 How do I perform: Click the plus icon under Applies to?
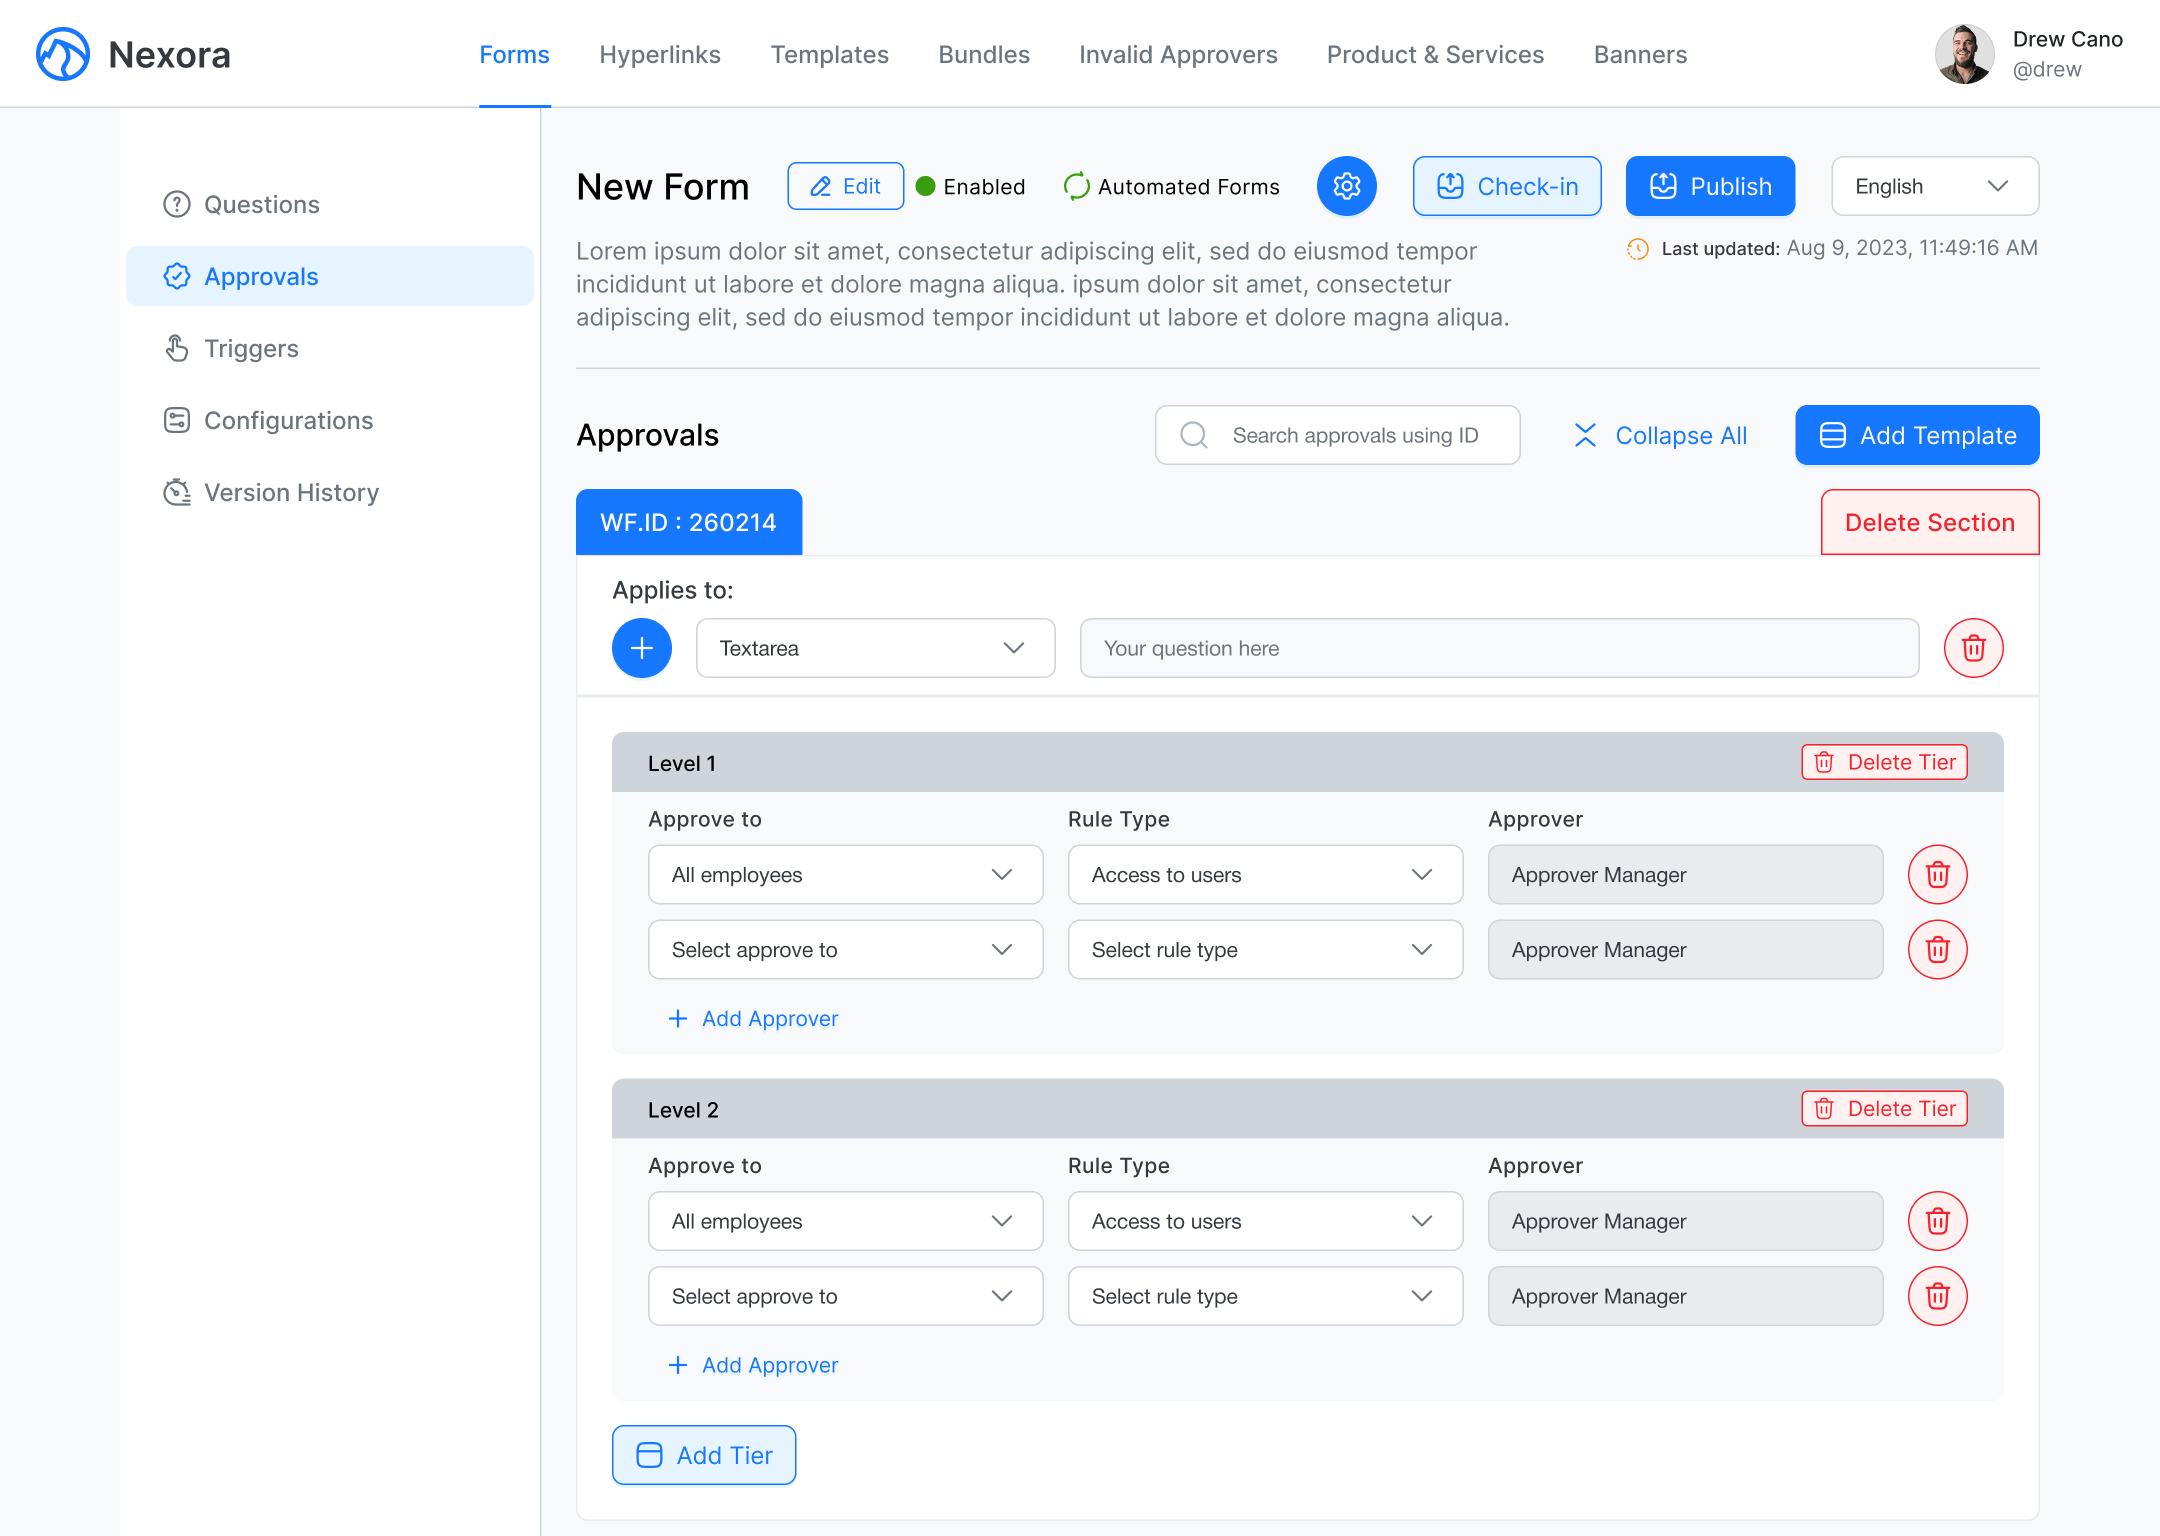[641, 648]
